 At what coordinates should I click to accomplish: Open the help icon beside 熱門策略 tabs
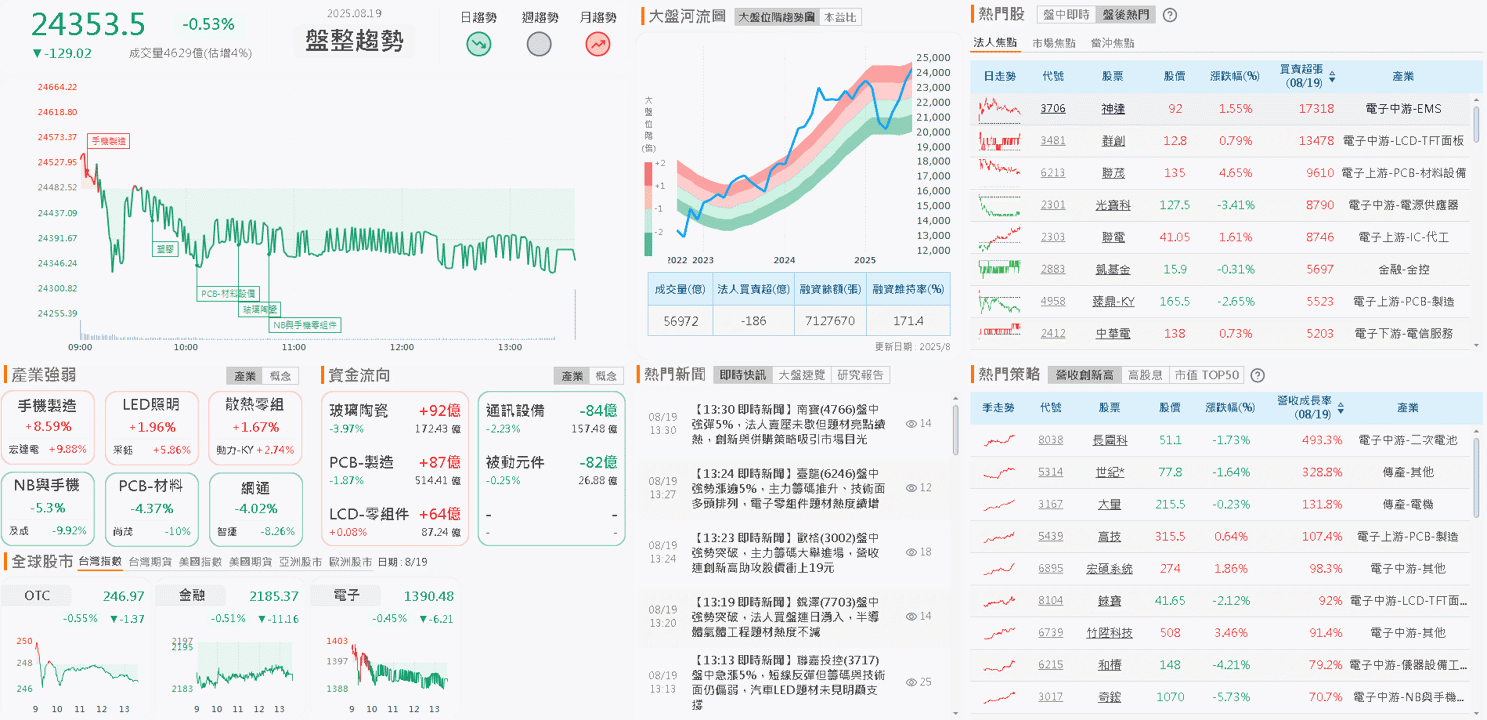click(x=1257, y=375)
